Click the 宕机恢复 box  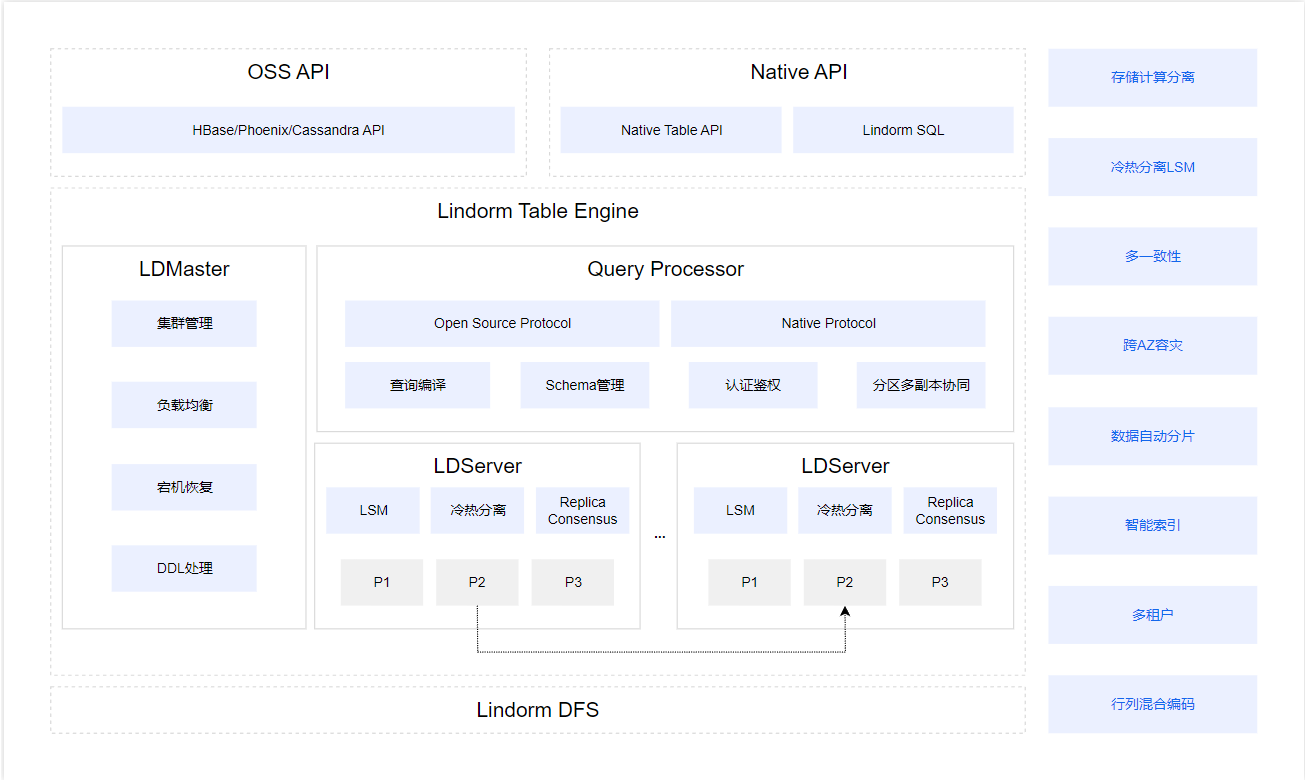pyautogui.click(x=184, y=487)
